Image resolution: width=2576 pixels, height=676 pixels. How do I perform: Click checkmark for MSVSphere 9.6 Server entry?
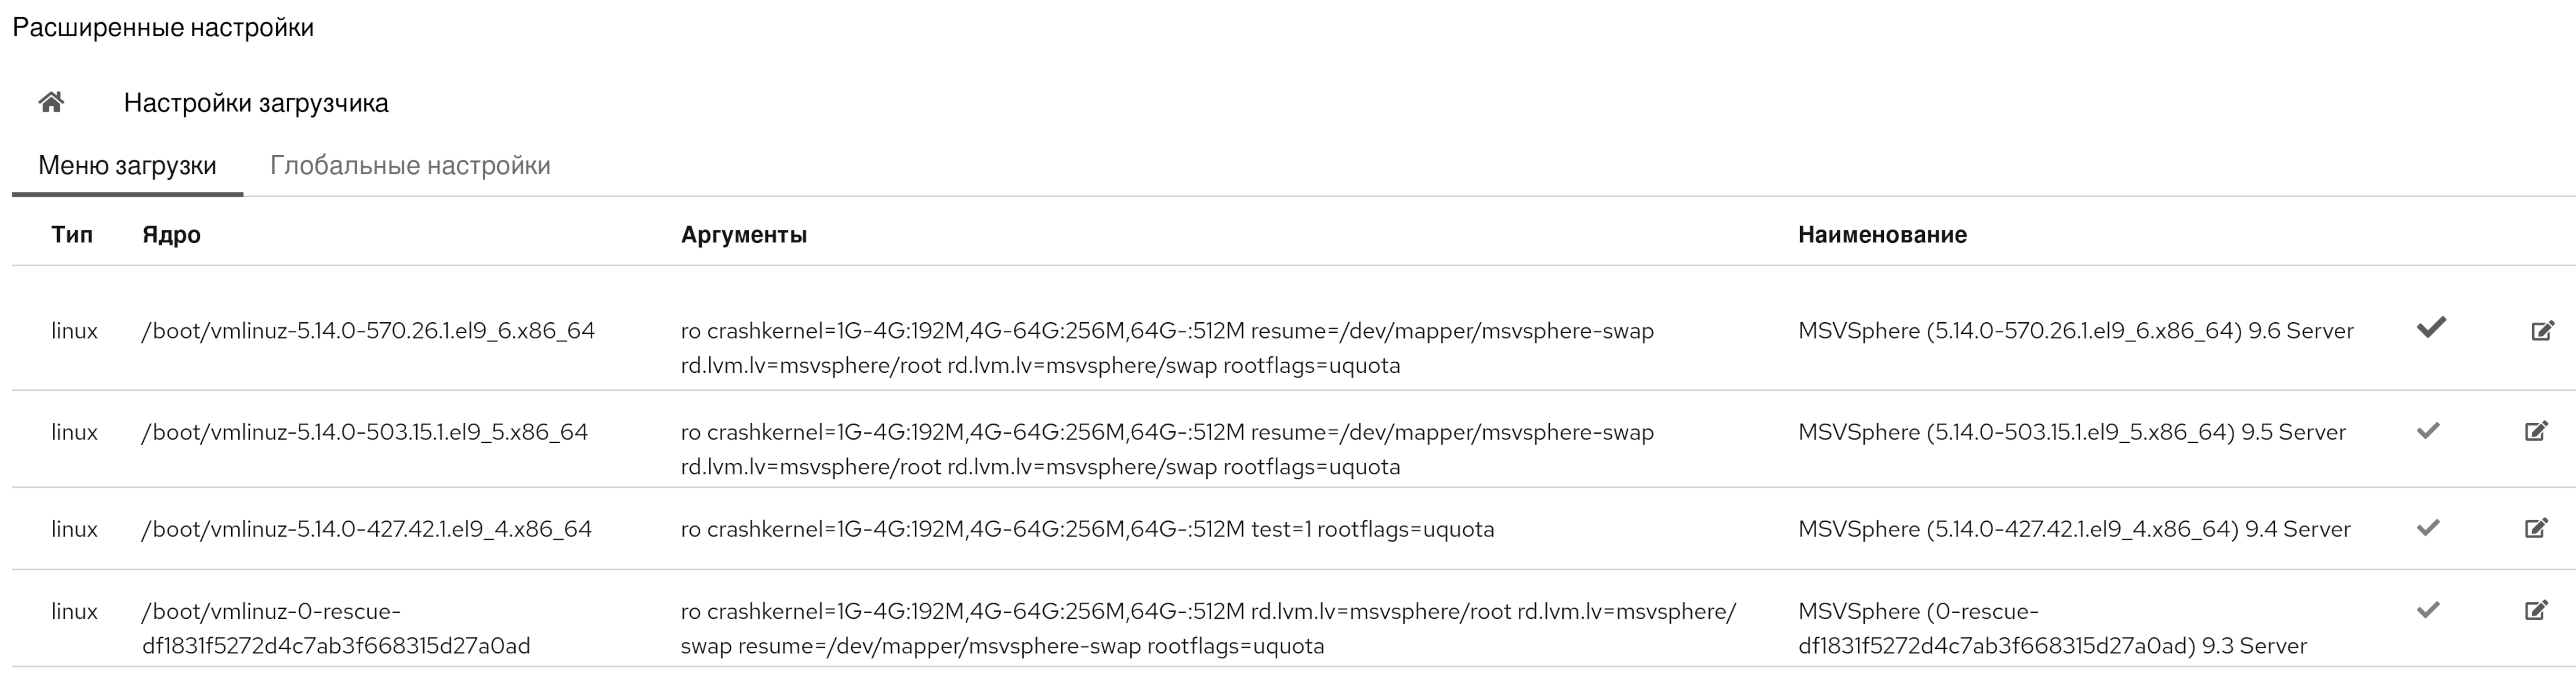[2431, 328]
